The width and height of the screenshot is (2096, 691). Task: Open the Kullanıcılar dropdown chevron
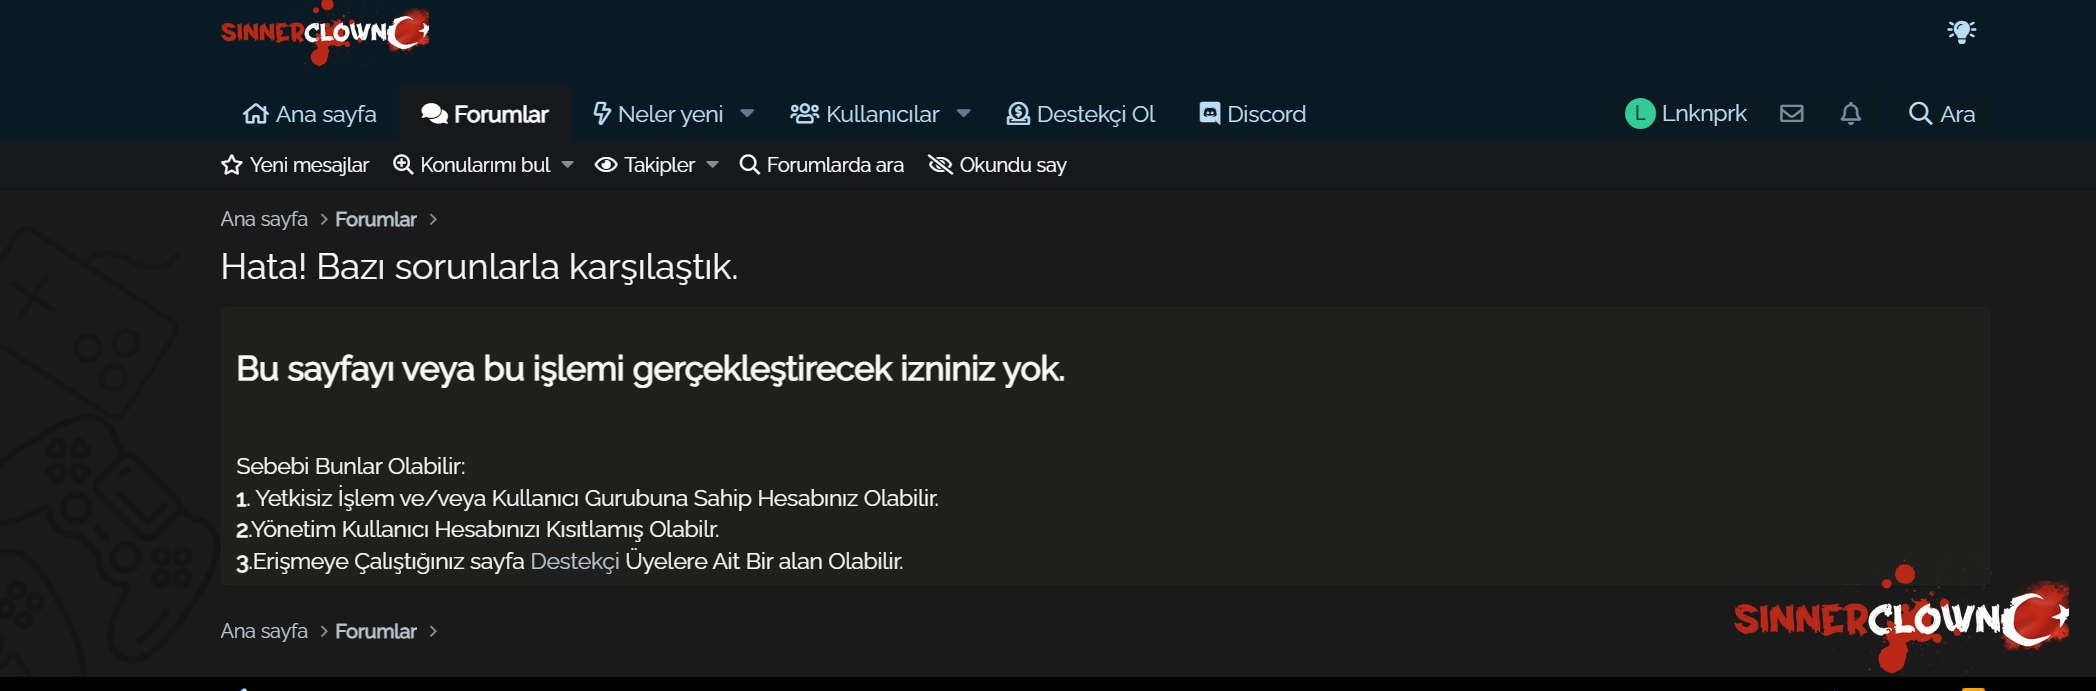coord(963,113)
